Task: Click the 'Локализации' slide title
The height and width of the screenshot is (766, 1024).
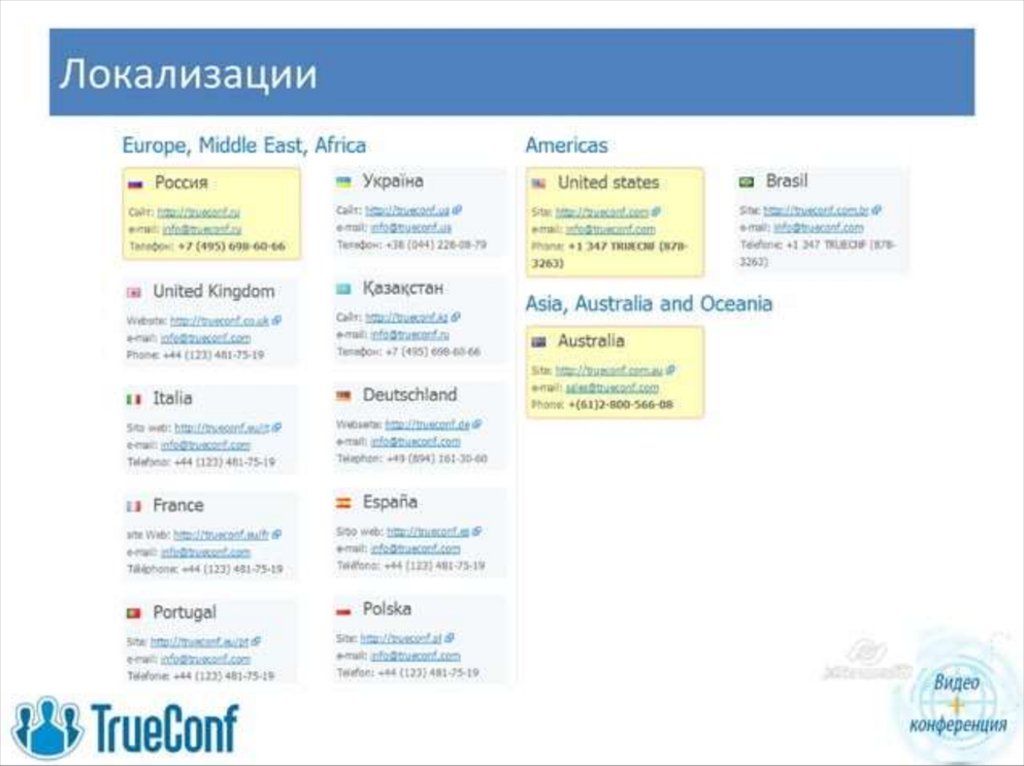Action: [x=189, y=73]
